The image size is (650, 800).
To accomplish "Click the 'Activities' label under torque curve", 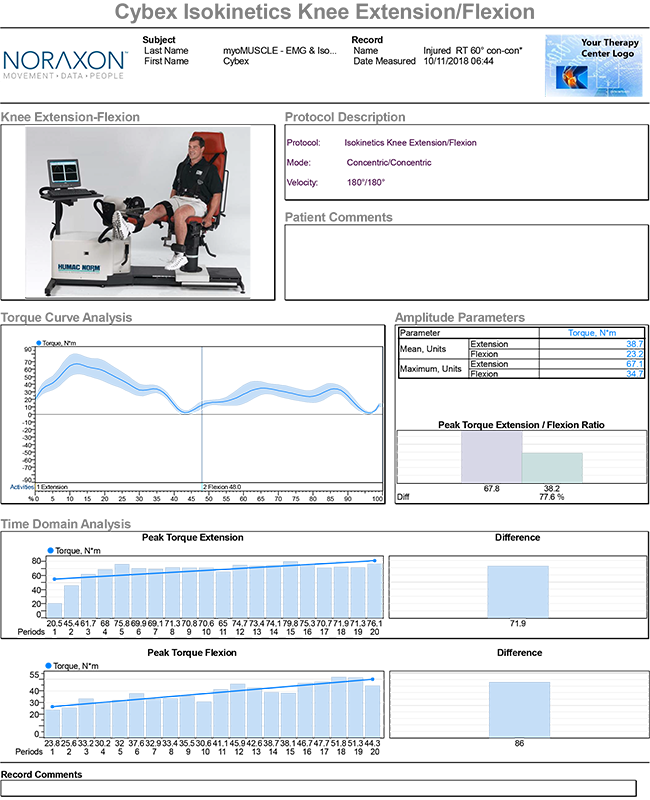I will tap(22, 487).
